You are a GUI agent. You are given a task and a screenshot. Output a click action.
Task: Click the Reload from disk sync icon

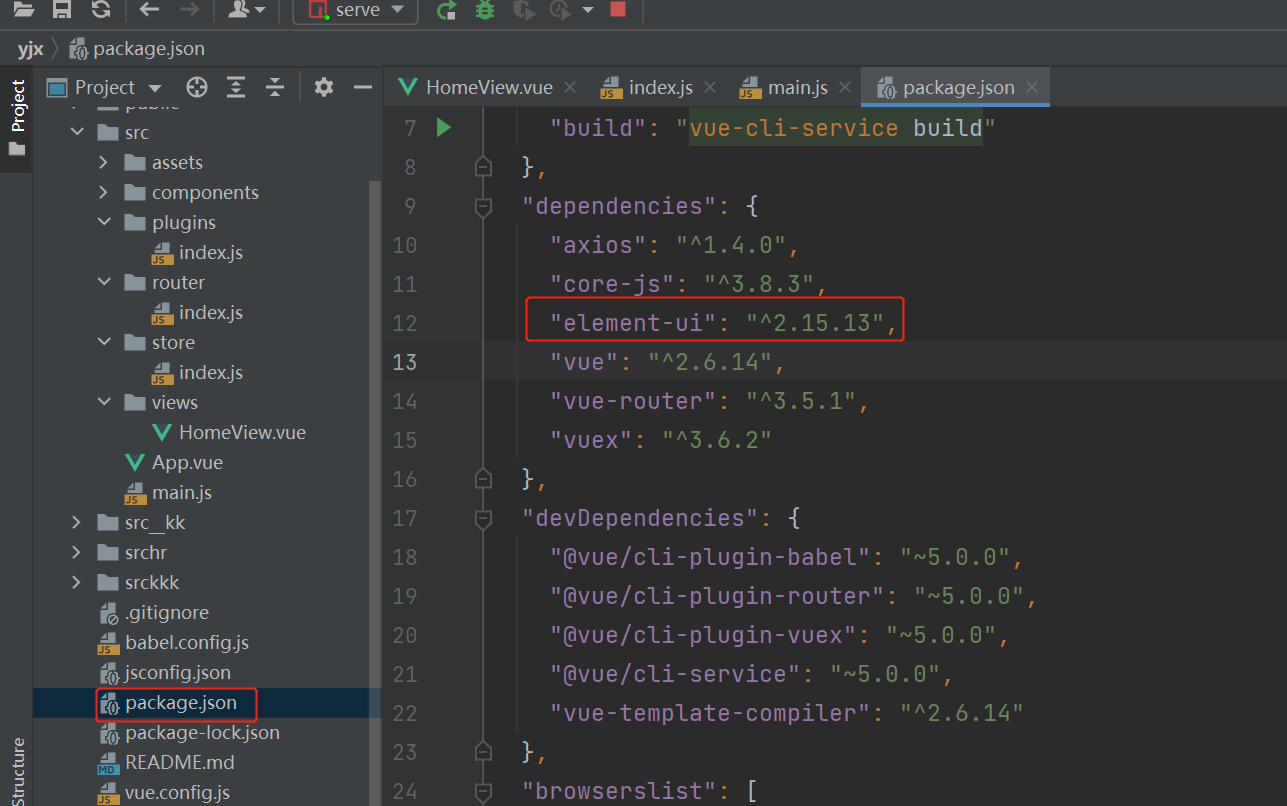[x=100, y=10]
